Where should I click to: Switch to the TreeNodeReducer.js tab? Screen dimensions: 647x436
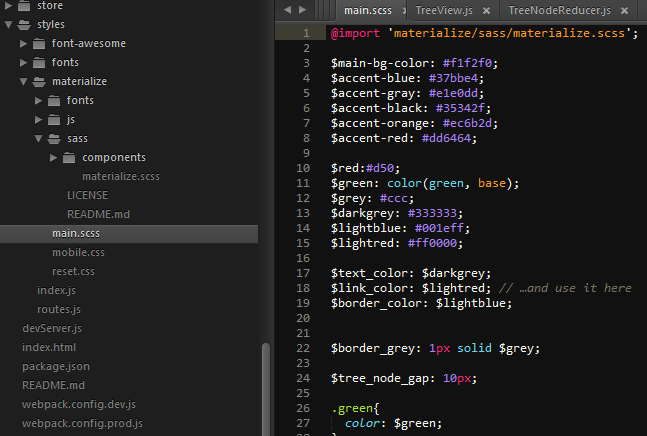click(559, 10)
